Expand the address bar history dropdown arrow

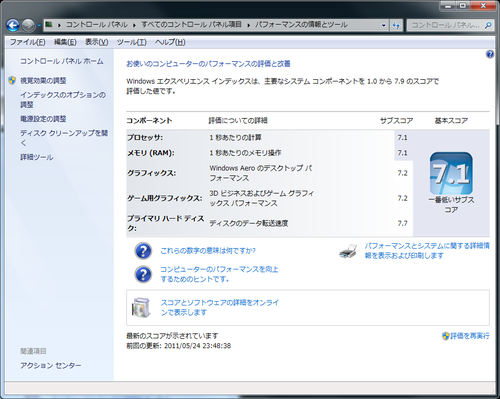pos(383,25)
